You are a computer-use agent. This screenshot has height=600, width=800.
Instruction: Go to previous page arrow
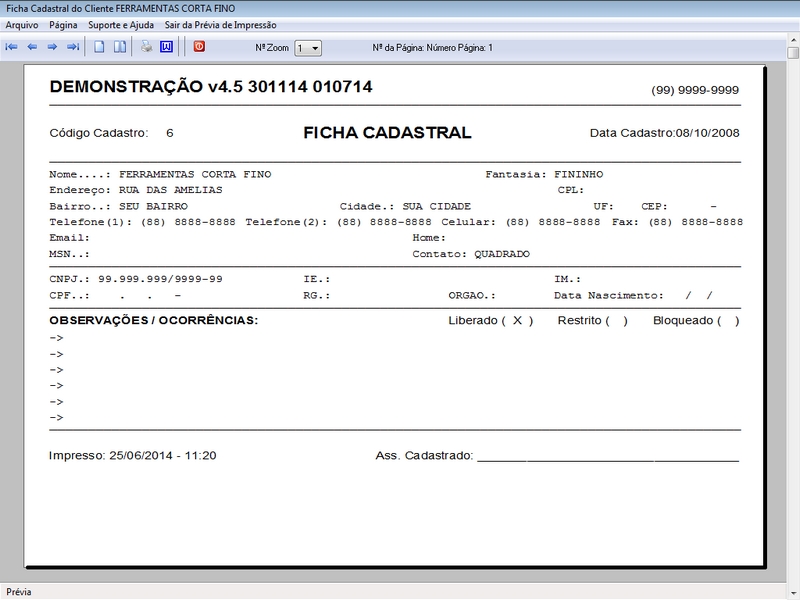pos(32,47)
